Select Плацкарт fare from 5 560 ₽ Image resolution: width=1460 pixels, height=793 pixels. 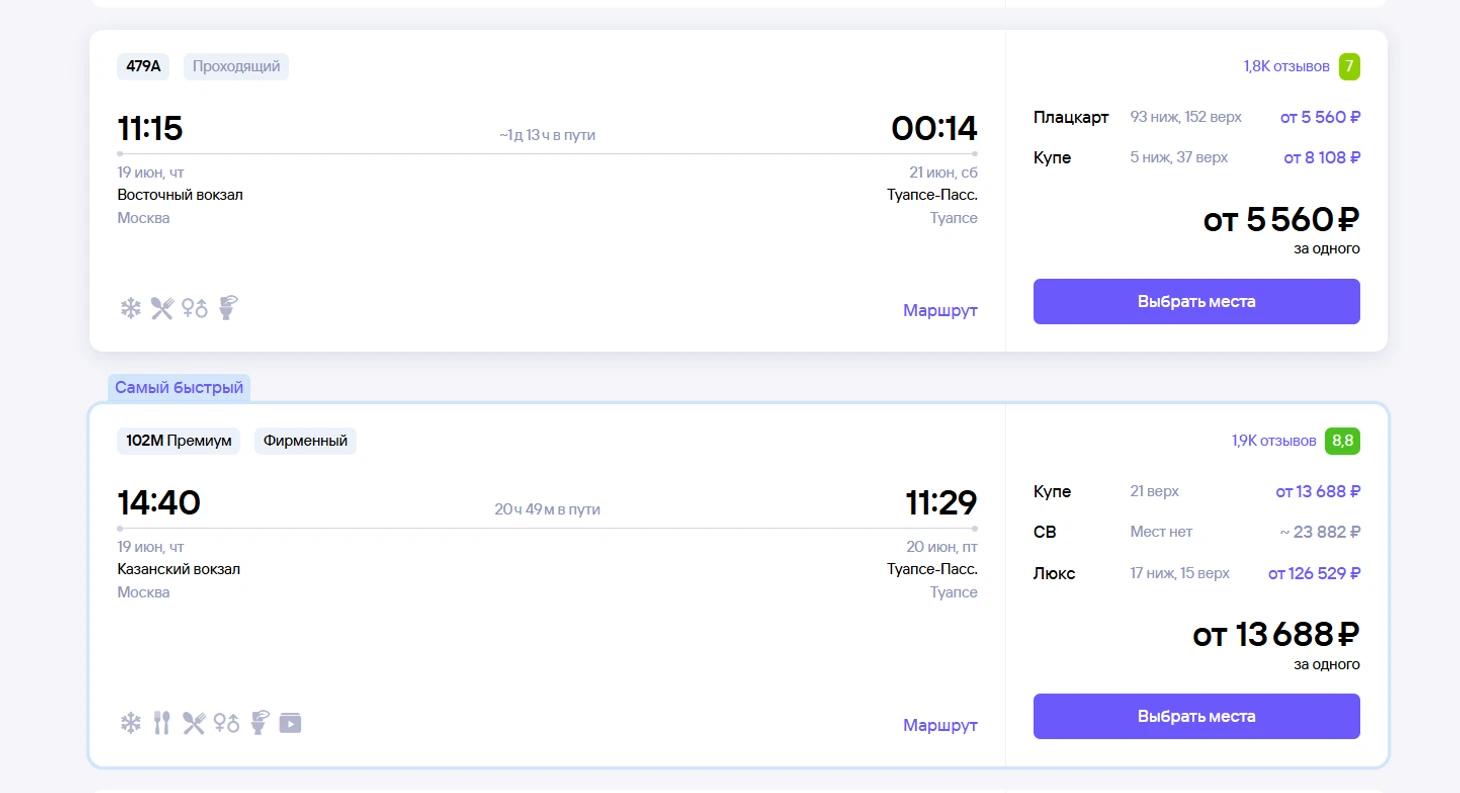tap(1319, 117)
